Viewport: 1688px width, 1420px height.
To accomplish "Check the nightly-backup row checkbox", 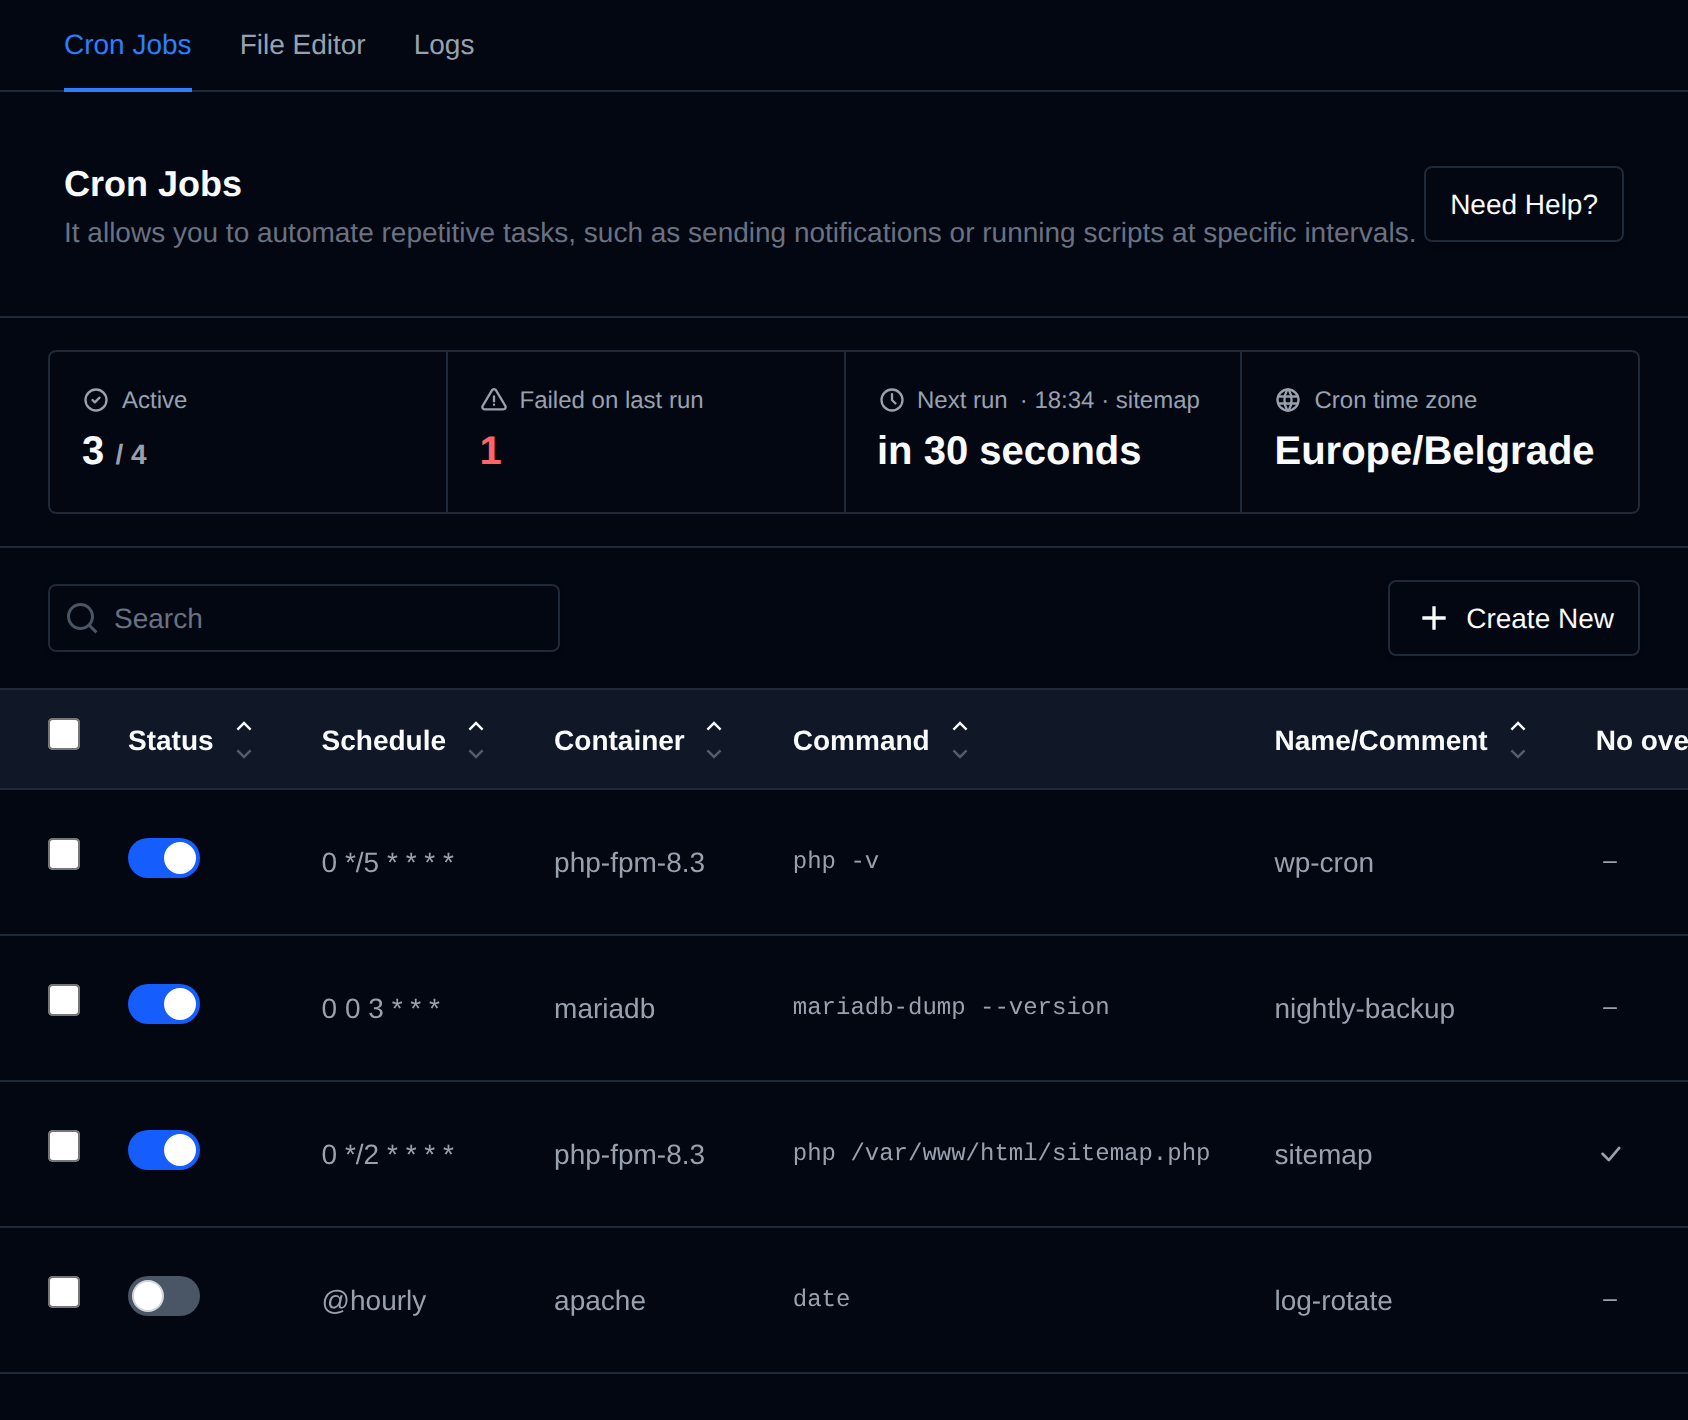I will pyautogui.click(x=64, y=1000).
